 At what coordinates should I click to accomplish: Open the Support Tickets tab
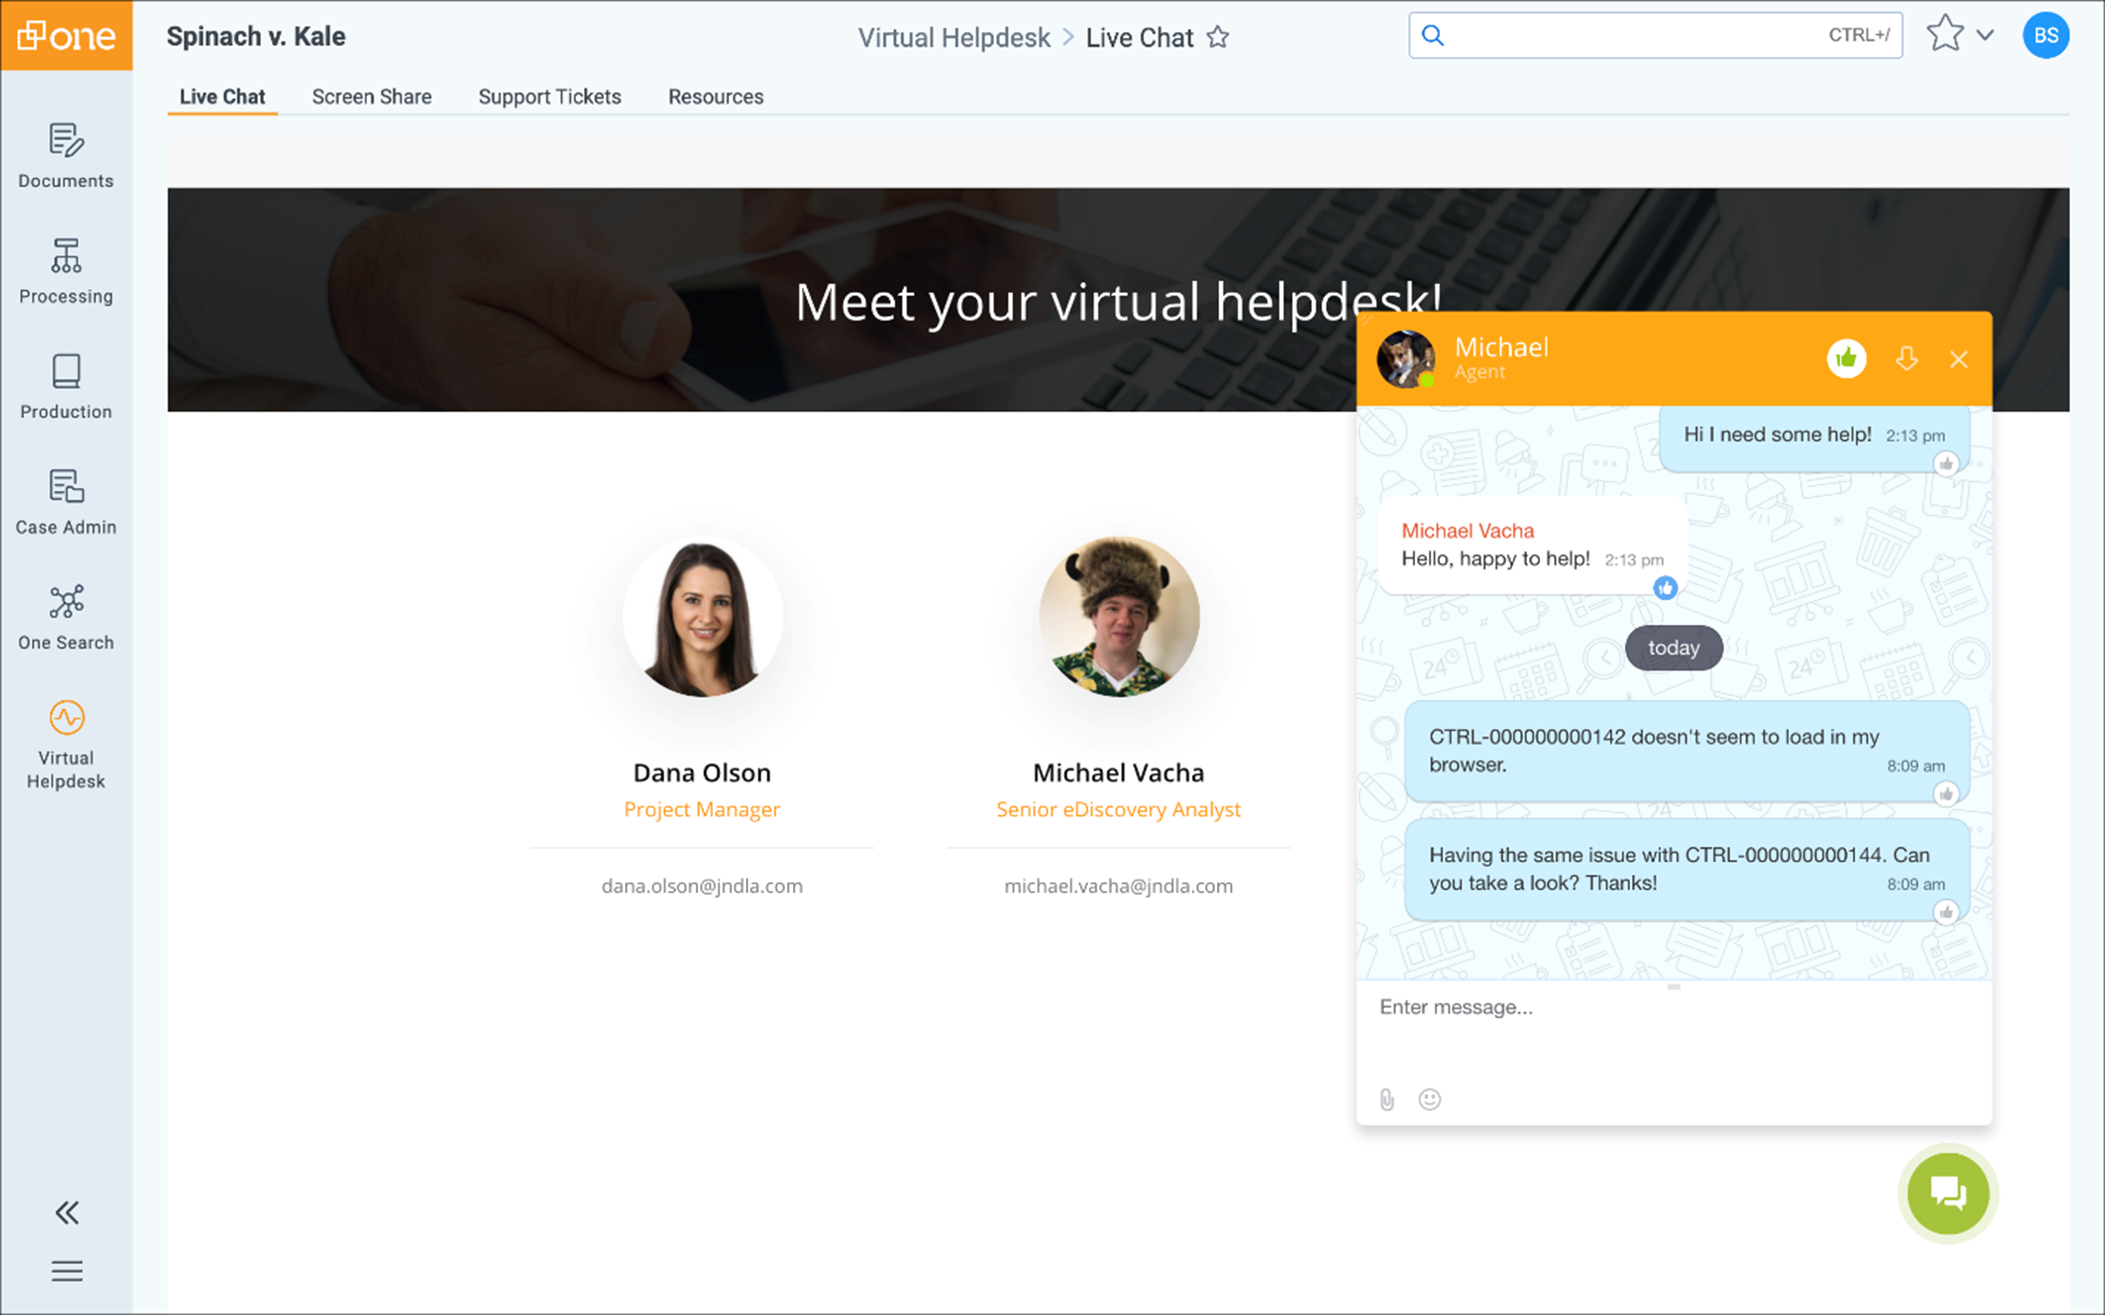point(549,96)
